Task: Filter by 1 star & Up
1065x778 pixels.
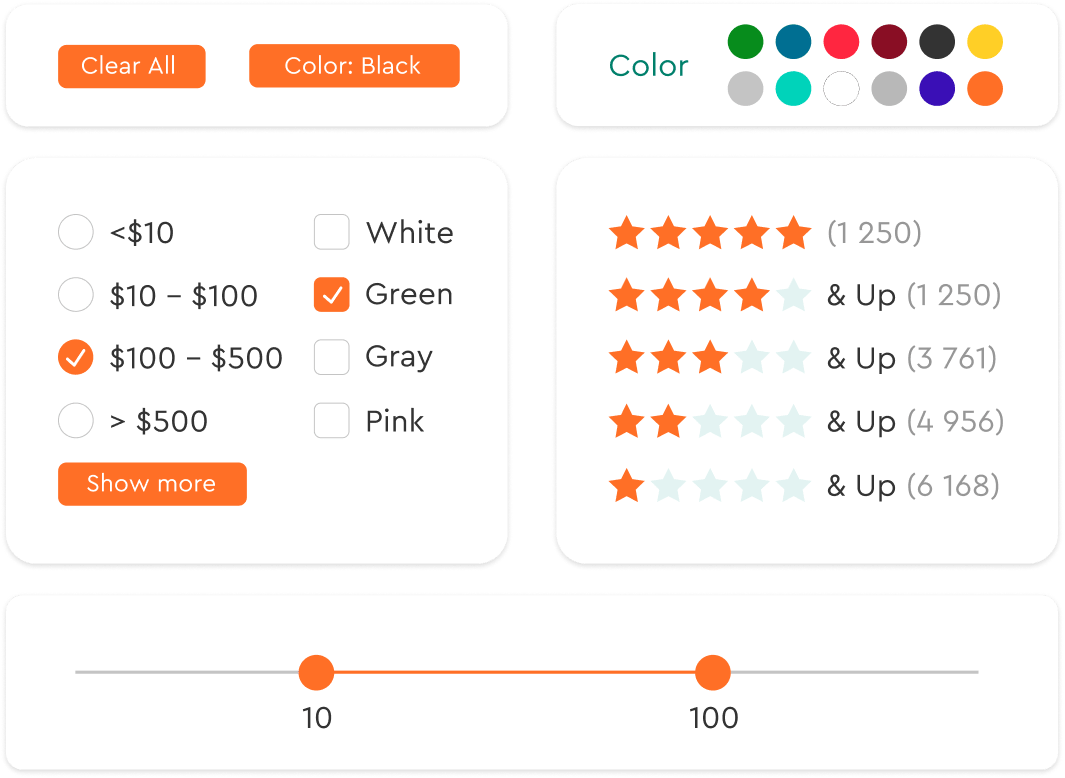Action: tap(710, 486)
